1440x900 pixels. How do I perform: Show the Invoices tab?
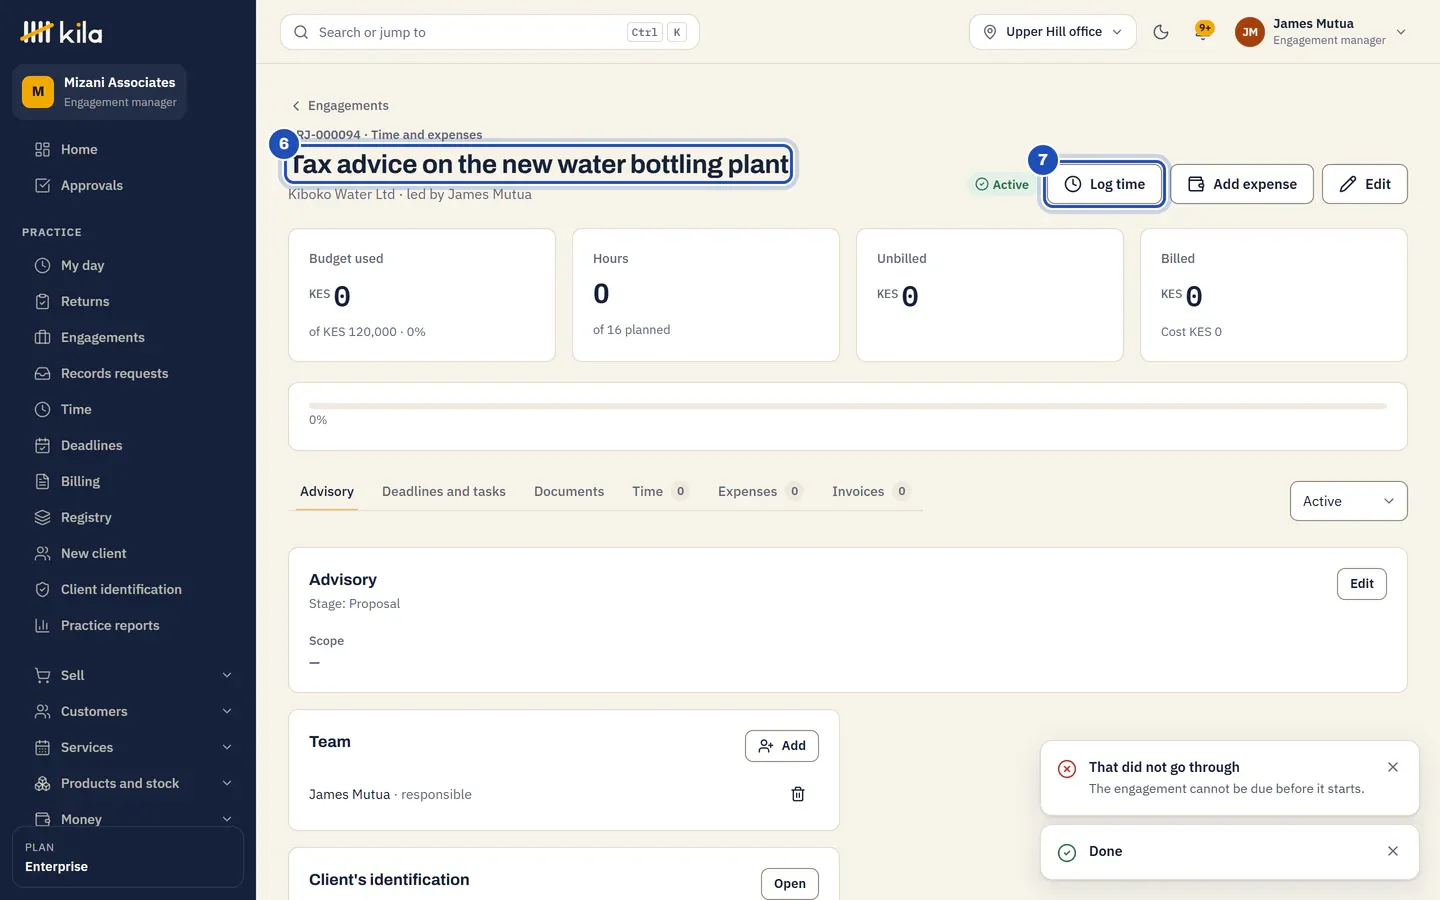(x=870, y=491)
